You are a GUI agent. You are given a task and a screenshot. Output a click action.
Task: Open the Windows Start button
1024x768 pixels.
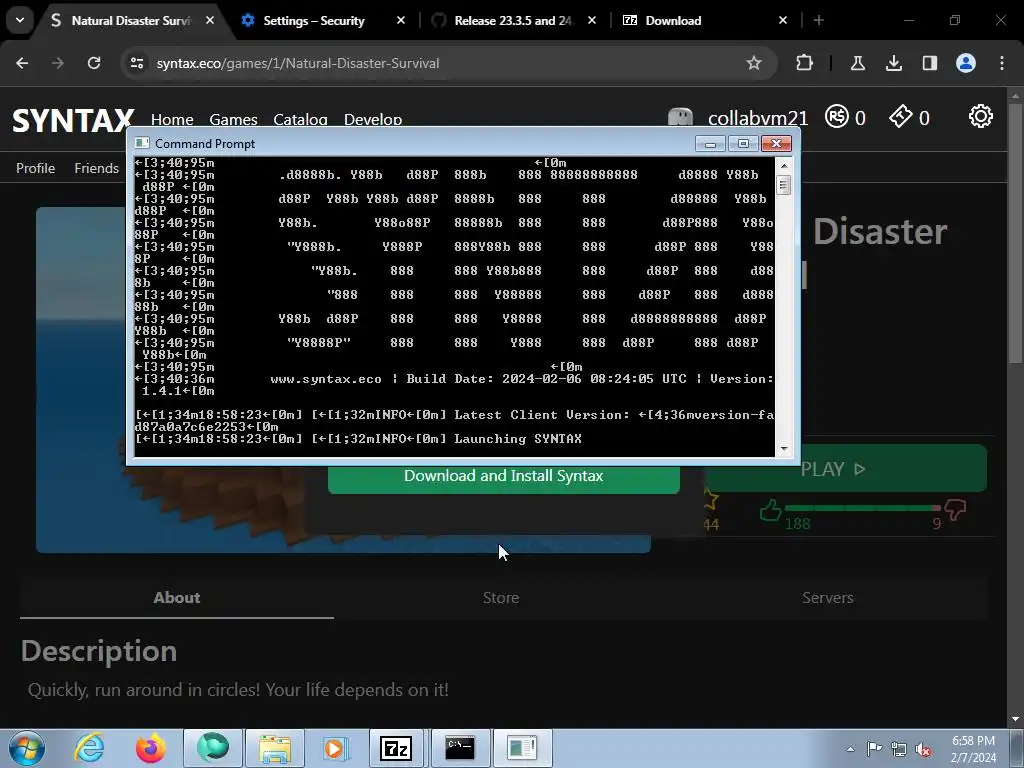(26, 748)
